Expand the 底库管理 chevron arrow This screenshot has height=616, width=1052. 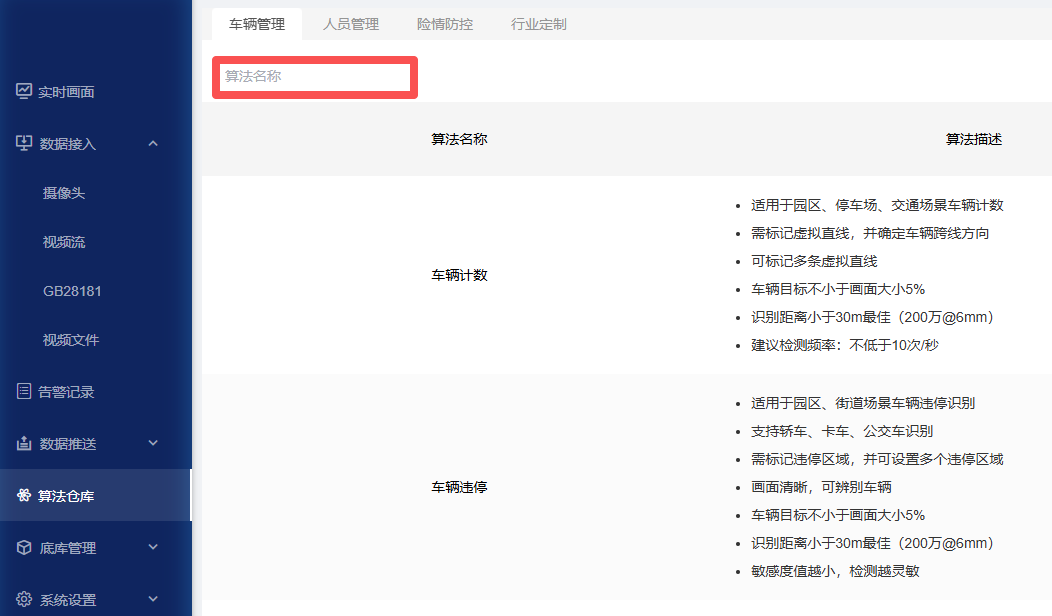[153, 547]
